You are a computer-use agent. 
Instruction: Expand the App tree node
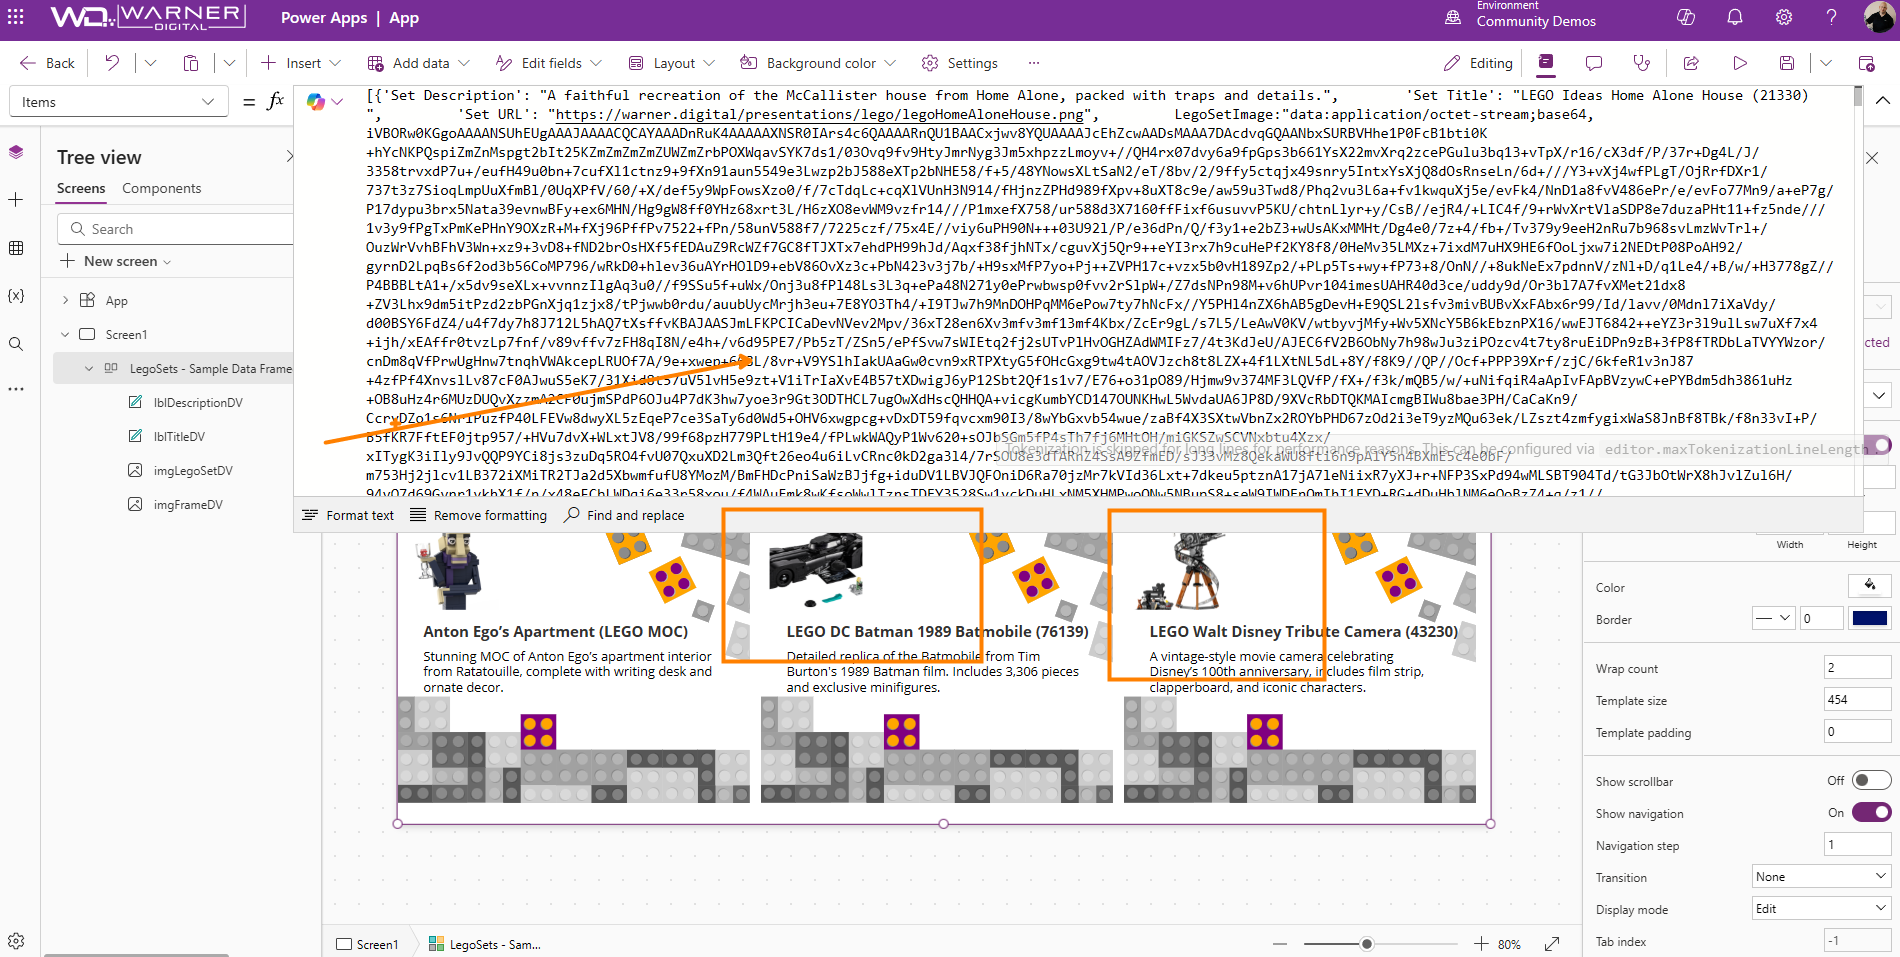click(65, 301)
